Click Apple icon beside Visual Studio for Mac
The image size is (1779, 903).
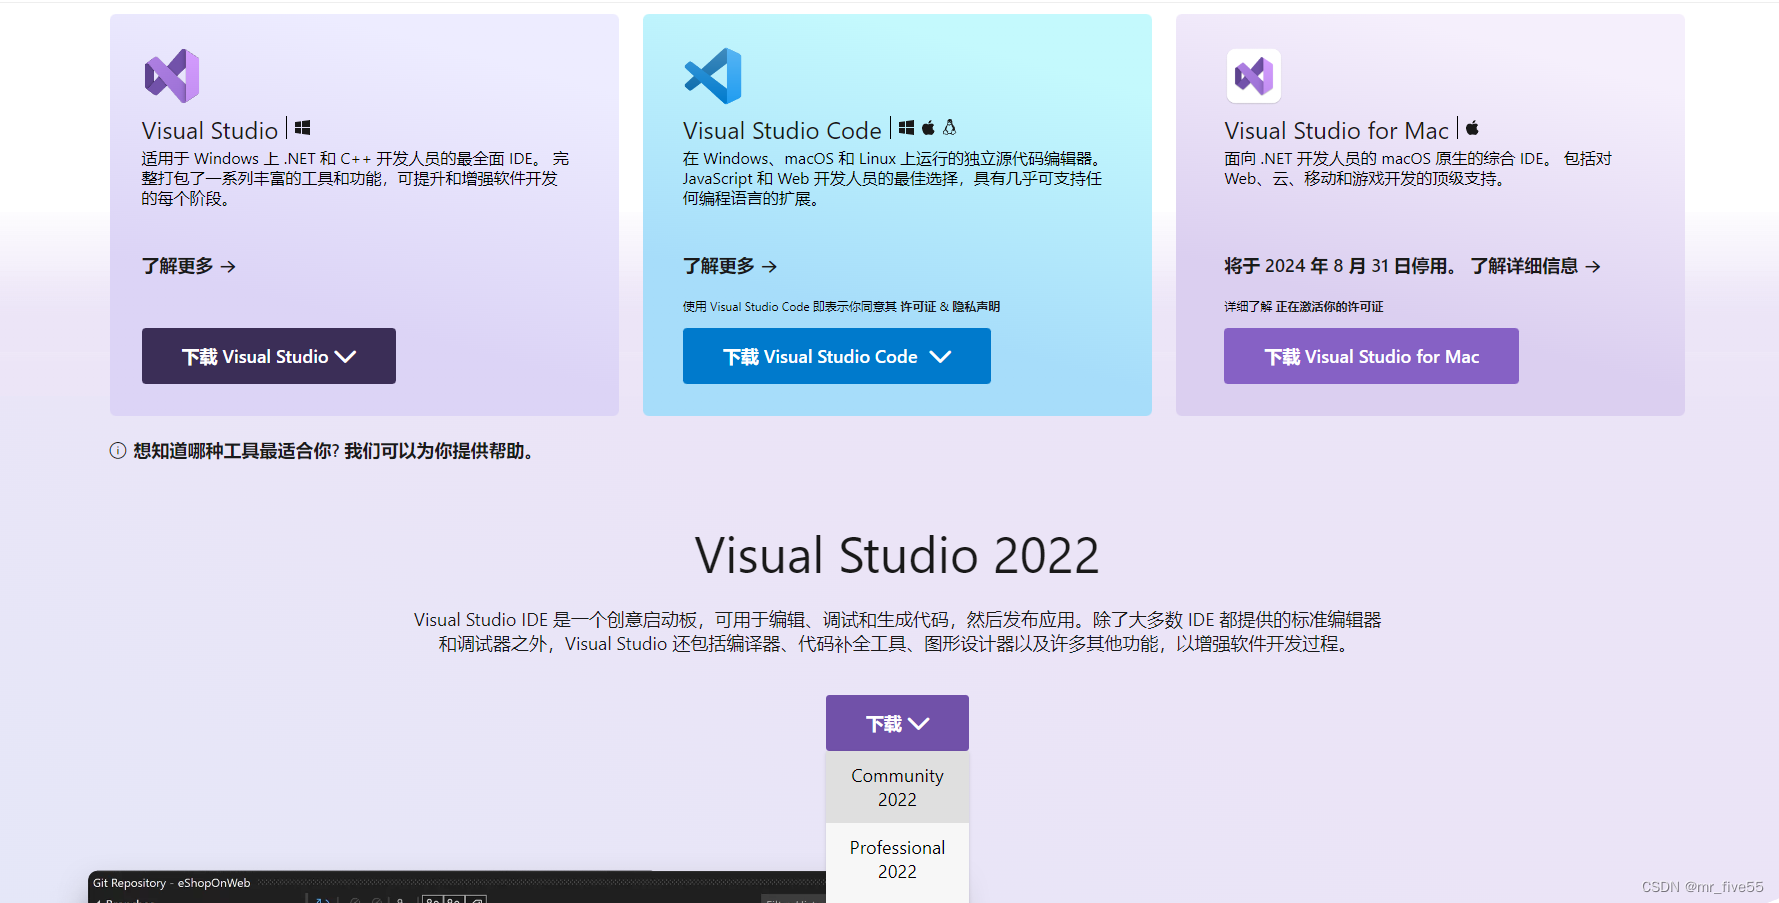pyautogui.click(x=1472, y=128)
